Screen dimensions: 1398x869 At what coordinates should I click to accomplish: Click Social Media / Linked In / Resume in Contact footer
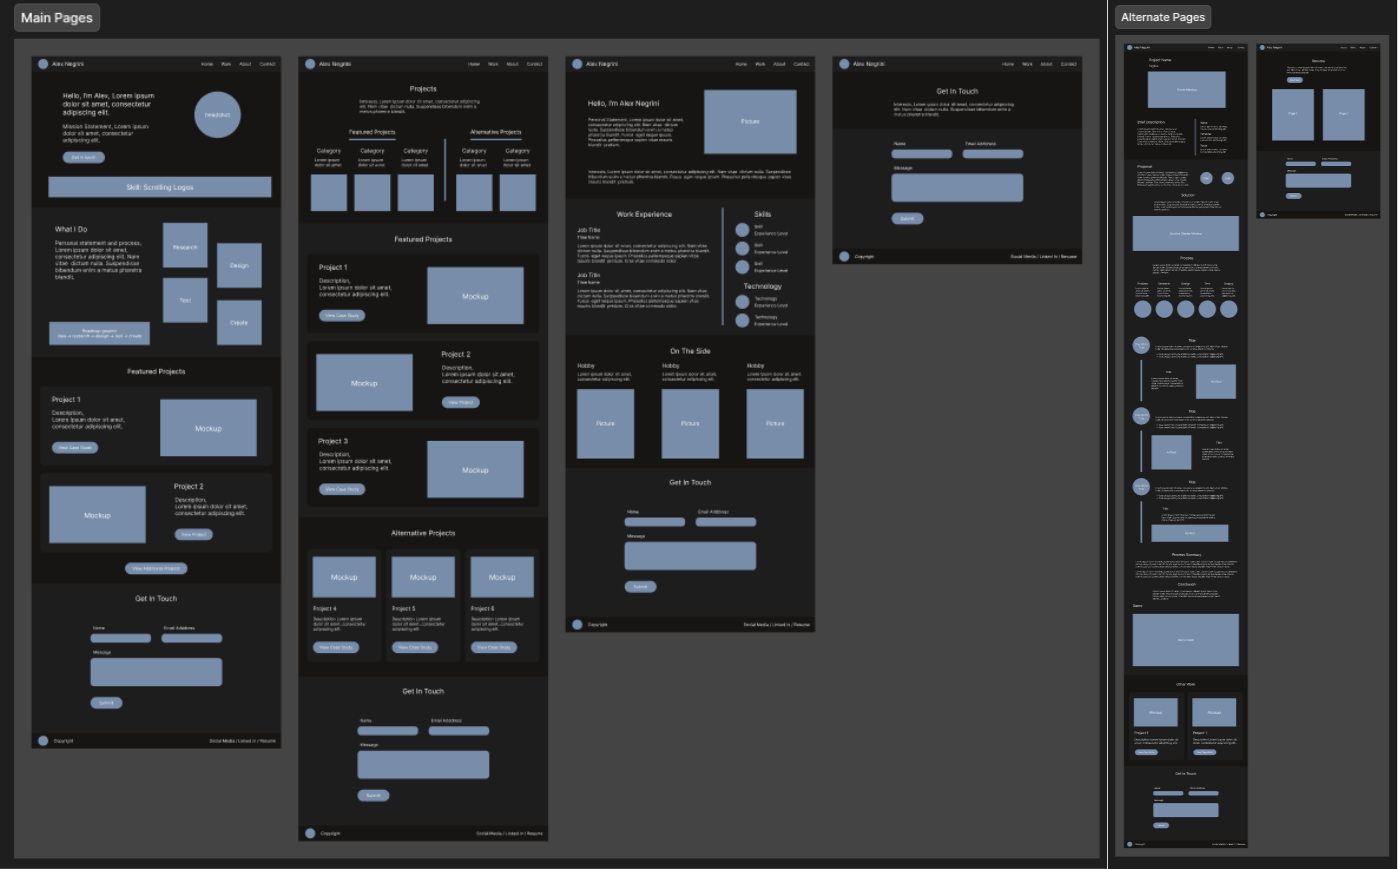tap(1043, 256)
